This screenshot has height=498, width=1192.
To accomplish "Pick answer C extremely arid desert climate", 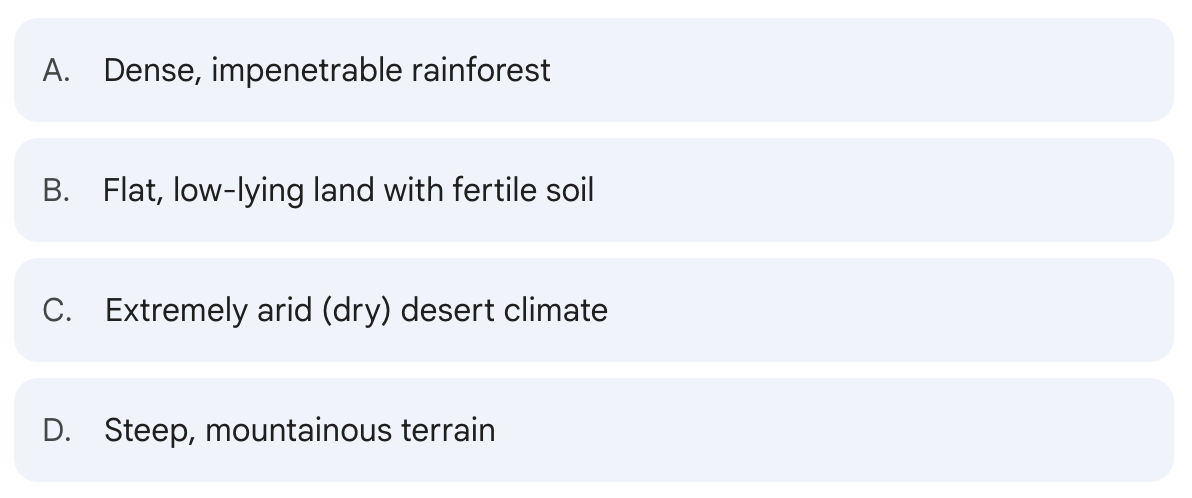I will (x=594, y=310).
